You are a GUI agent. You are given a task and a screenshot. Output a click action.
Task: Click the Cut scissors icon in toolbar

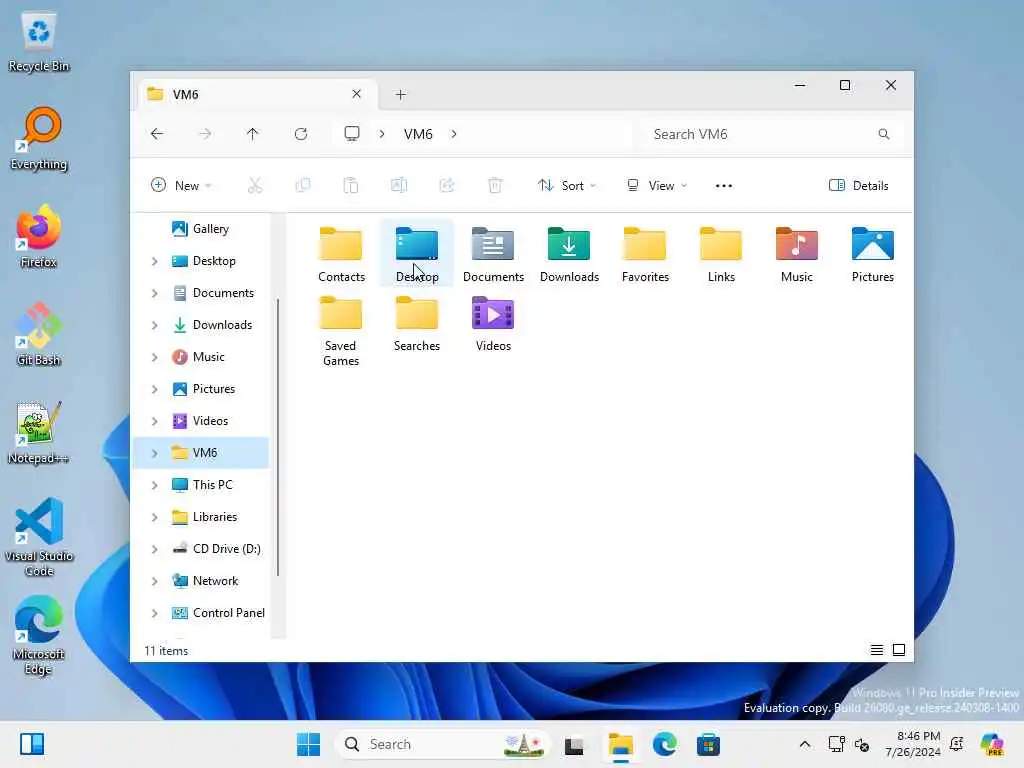tap(255, 185)
